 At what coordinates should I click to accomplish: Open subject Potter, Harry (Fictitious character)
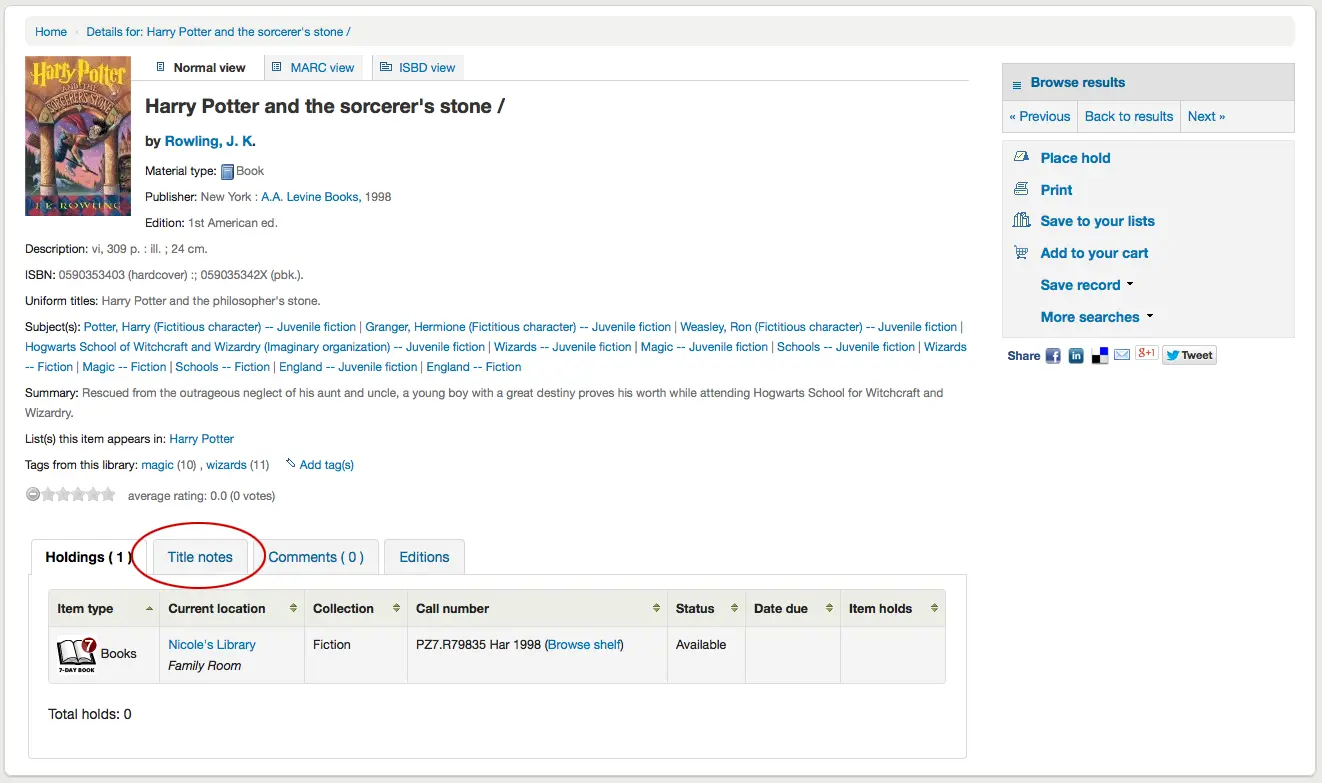pyautogui.click(x=220, y=327)
